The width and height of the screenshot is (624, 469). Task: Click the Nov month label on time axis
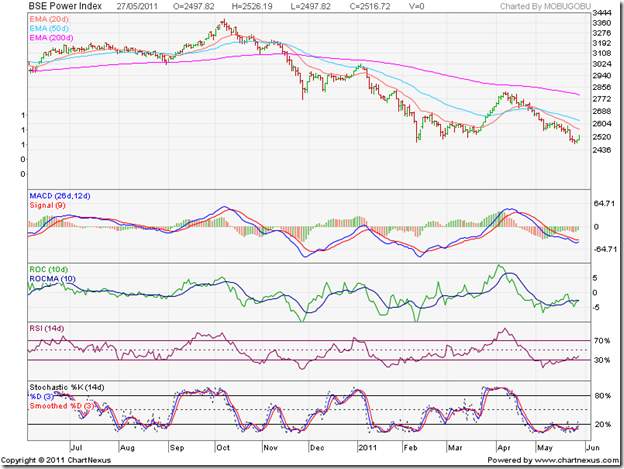coord(270,448)
